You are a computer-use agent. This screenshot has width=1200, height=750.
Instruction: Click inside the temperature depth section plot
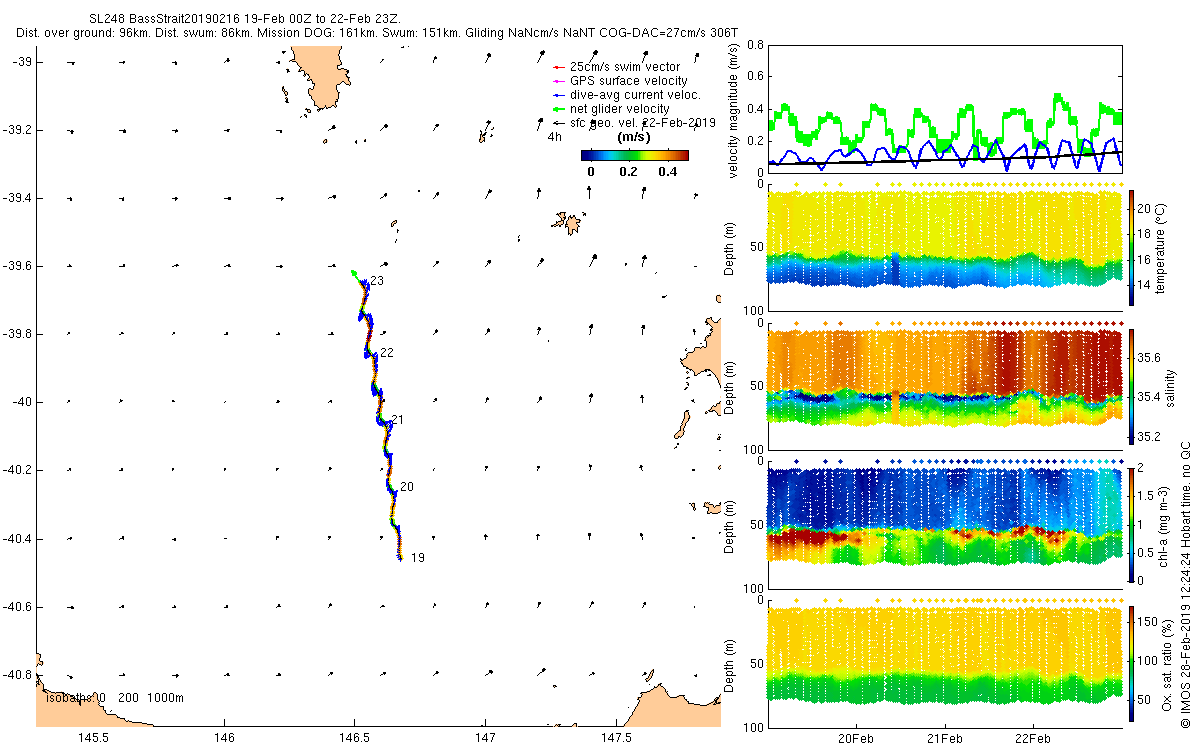pyautogui.click(x=945, y=248)
